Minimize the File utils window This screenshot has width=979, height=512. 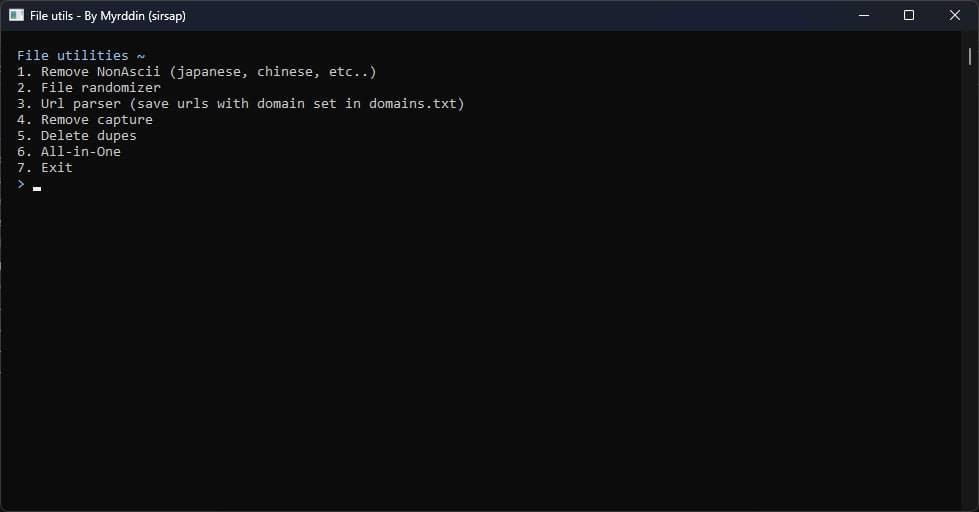(863, 15)
